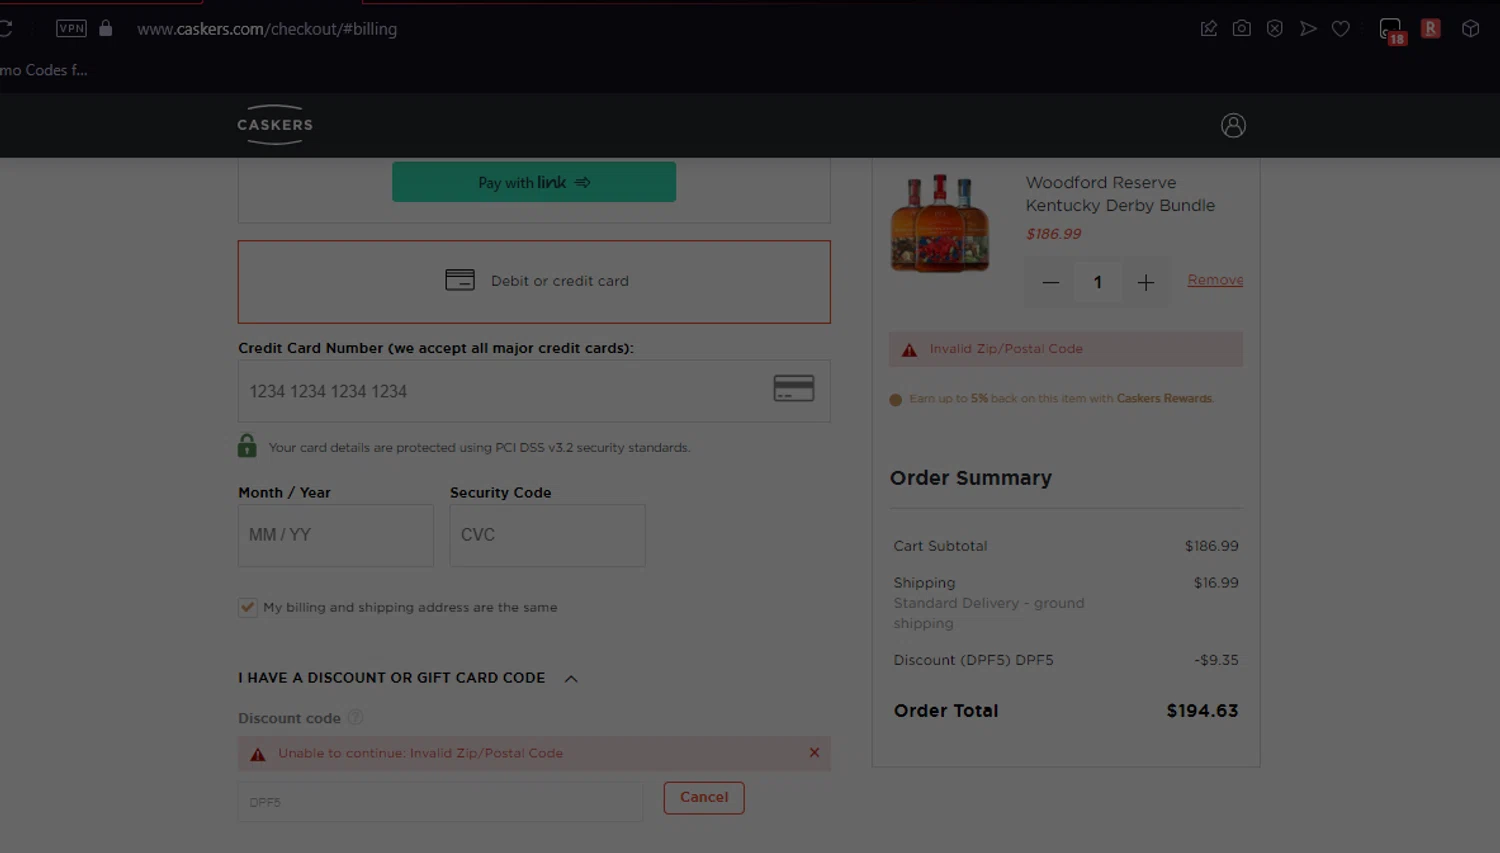Open Woodford Reserve Kentucky Derby Bundle title
The width and height of the screenshot is (1500, 853).
click(x=1120, y=194)
